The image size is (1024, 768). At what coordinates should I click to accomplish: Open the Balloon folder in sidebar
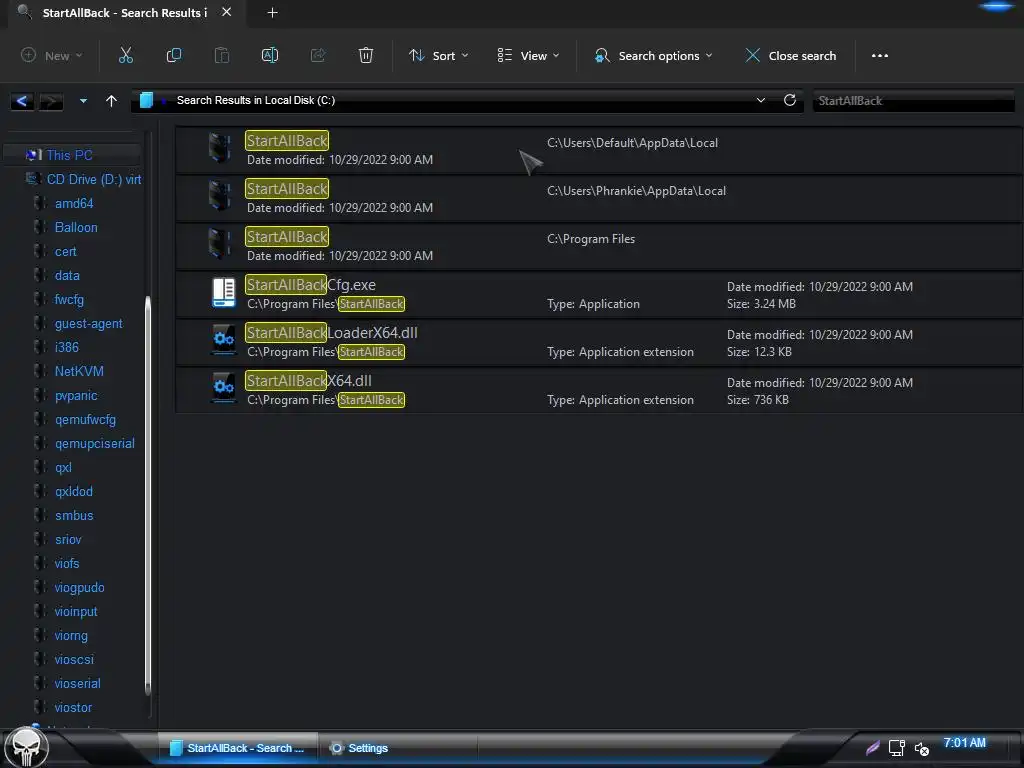(76, 228)
